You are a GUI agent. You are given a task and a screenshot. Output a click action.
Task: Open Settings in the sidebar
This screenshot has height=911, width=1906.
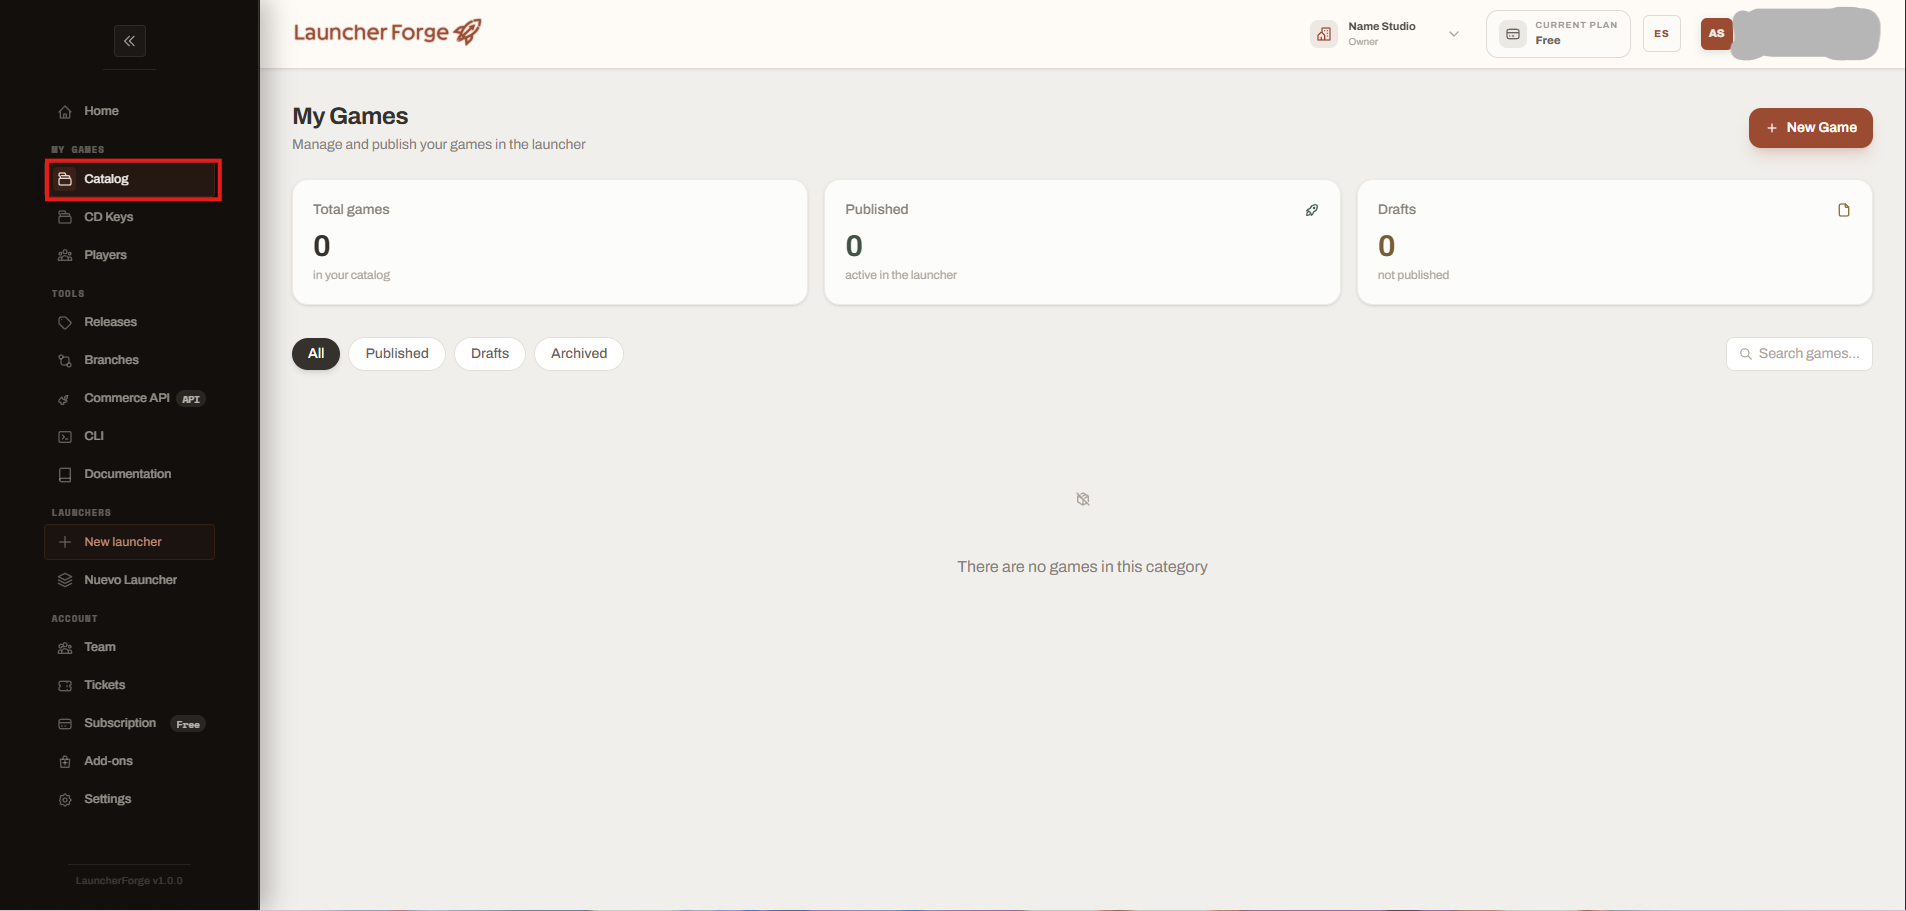[x=130, y=799]
